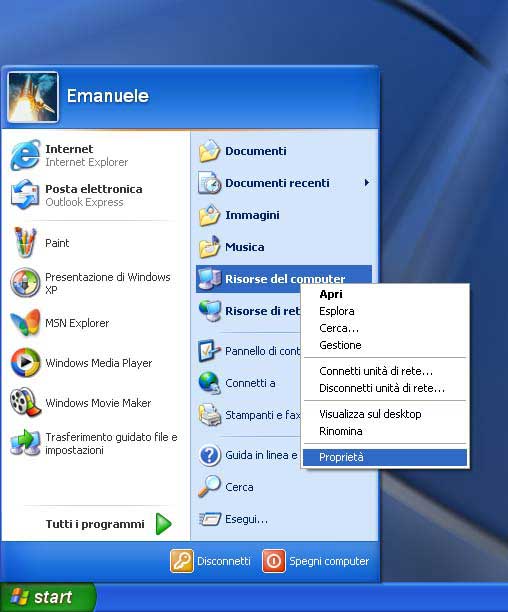Launch Outlook Express mail icon
Image resolution: width=508 pixels, height=612 pixels.
point(25,195)
